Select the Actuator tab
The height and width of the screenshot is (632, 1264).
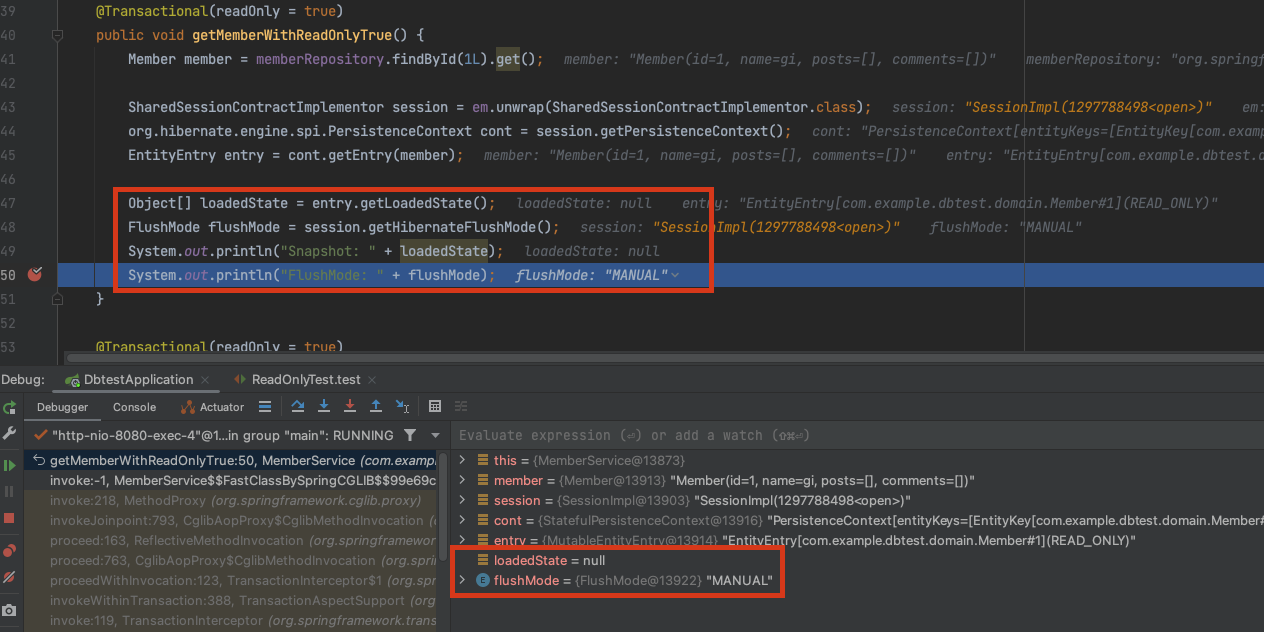pos(212,407)
